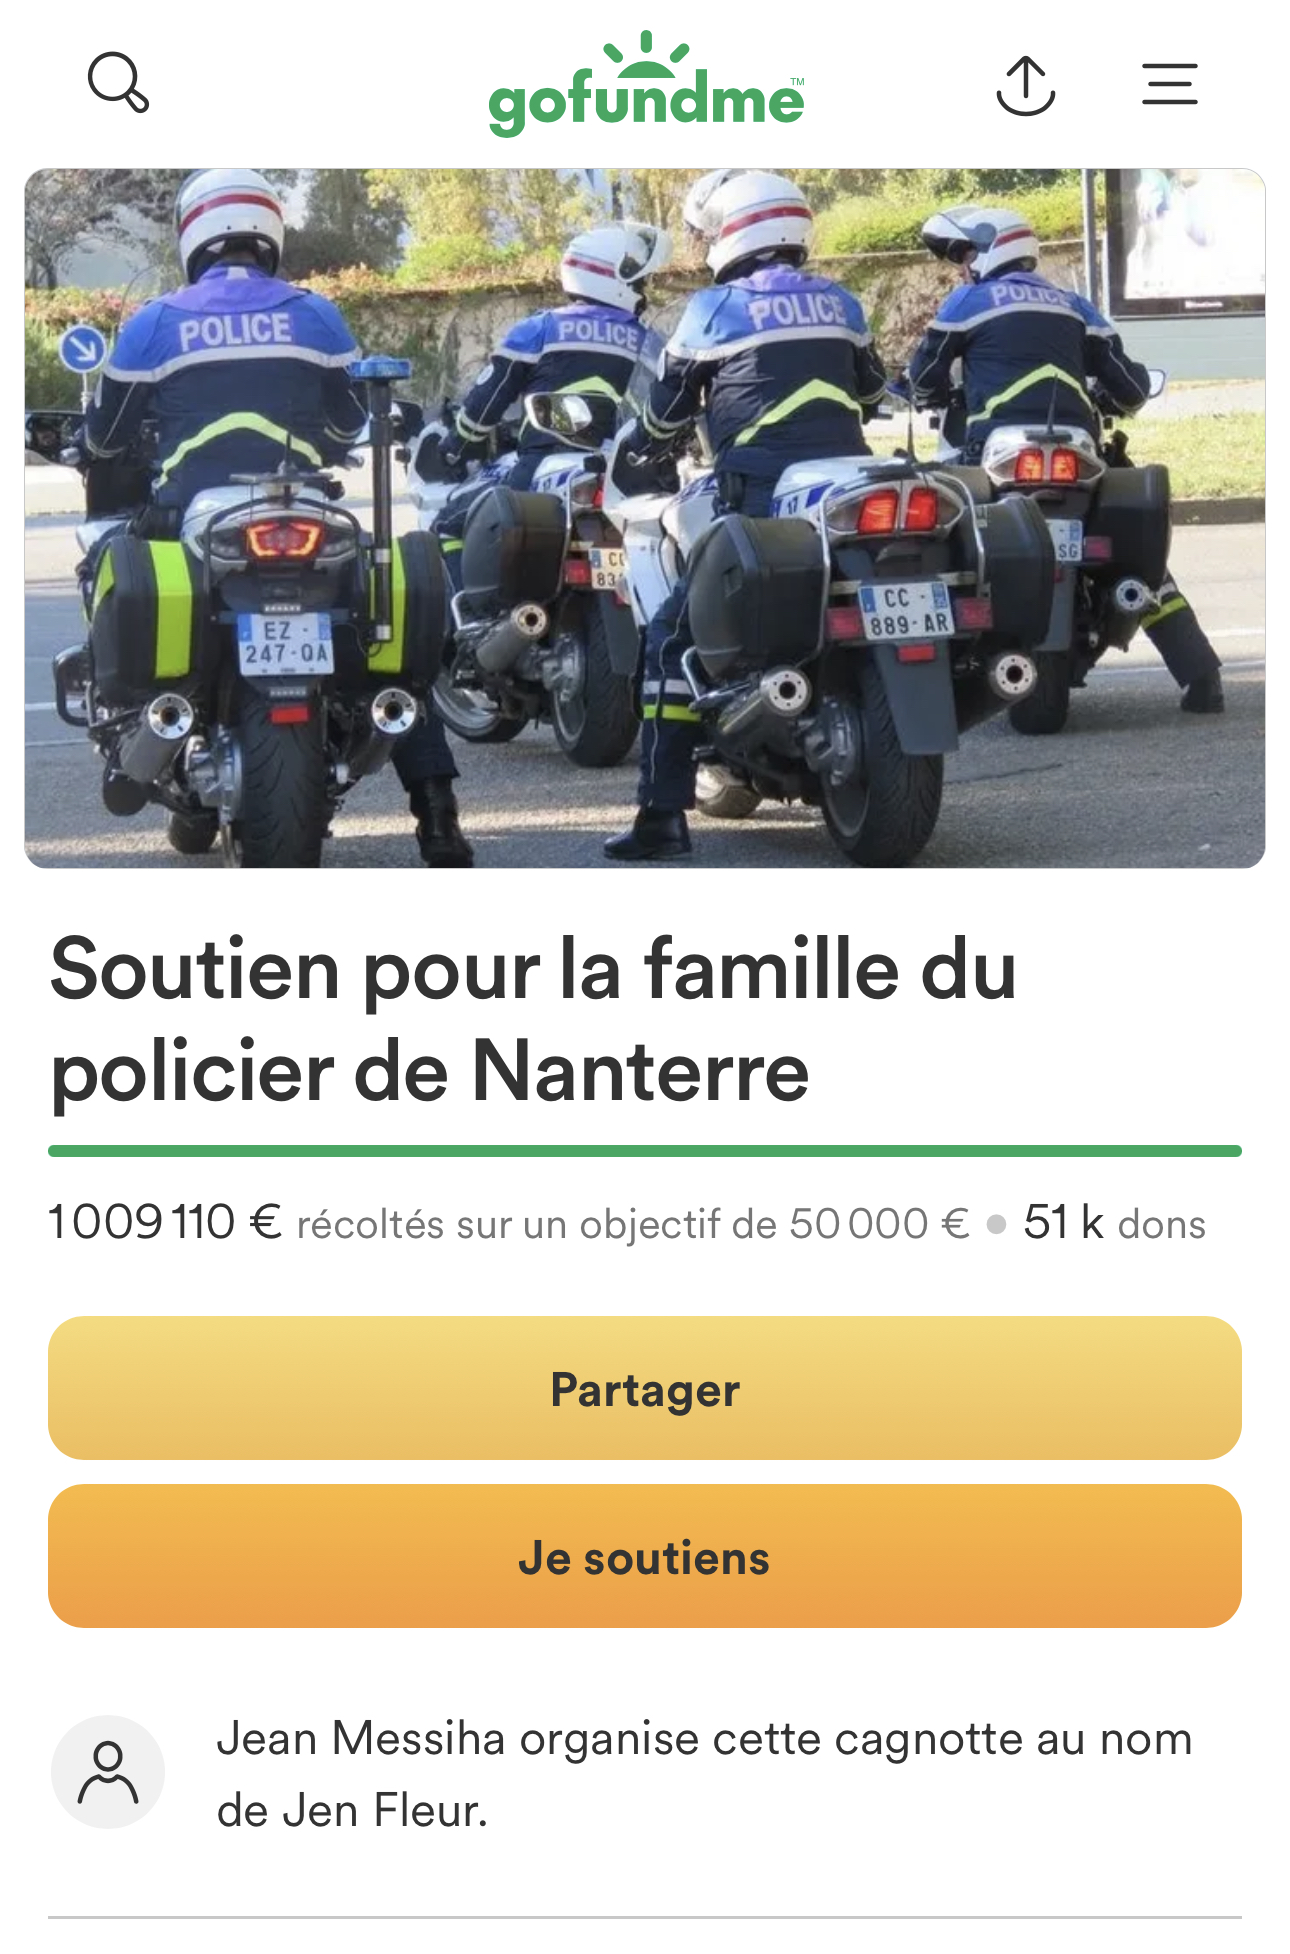Open the hamburger menu
Viewport: 1290px width, 1954px height.
point(1169,84)
